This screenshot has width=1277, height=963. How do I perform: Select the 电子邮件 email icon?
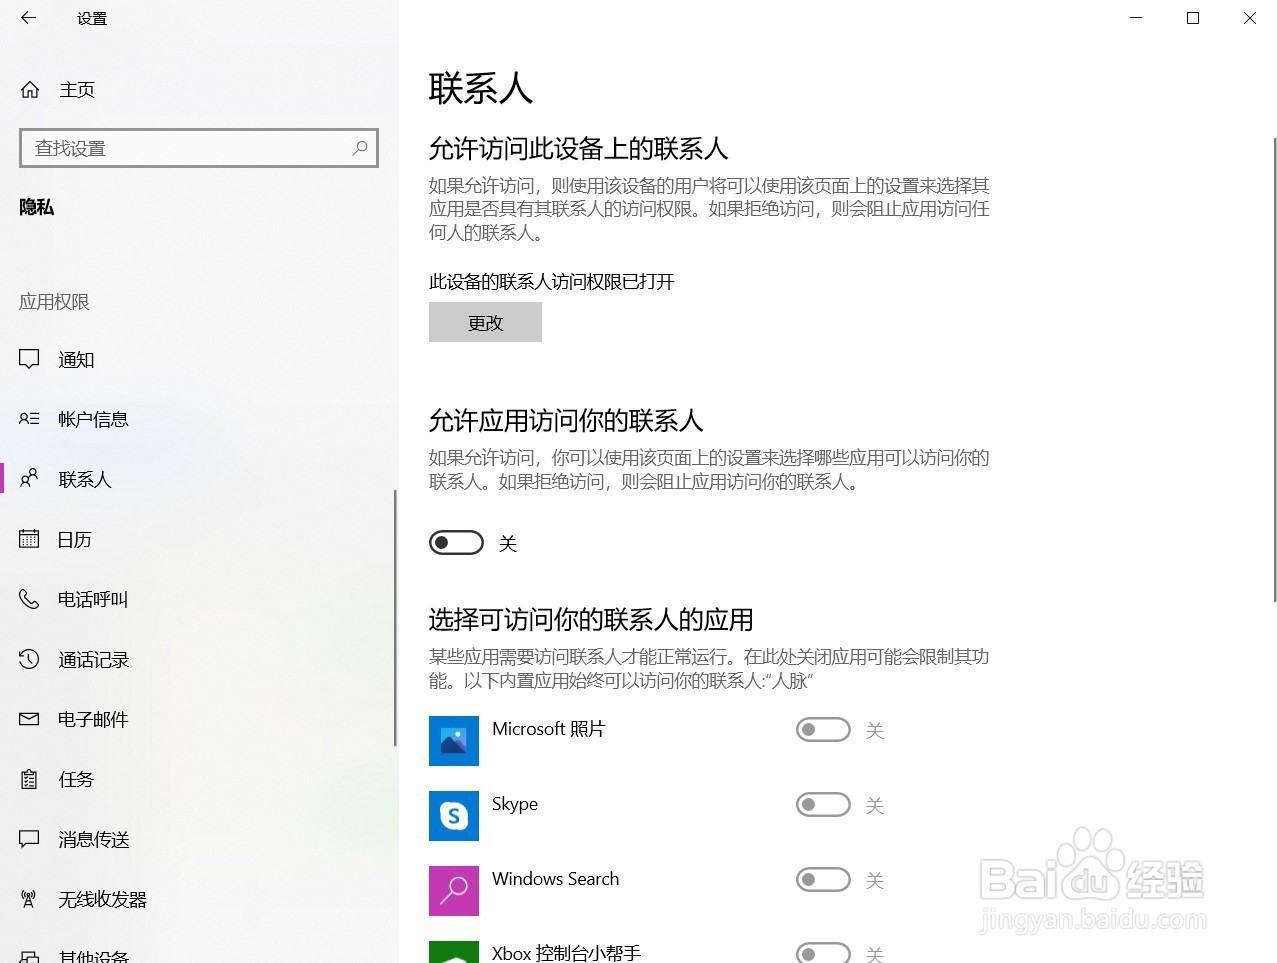[x=30, y=719]
